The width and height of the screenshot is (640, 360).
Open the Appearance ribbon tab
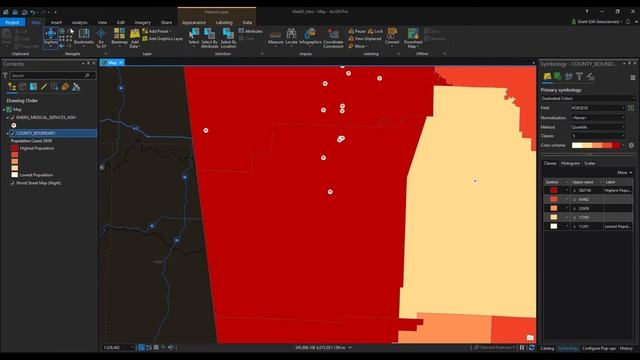click(194, 22)
